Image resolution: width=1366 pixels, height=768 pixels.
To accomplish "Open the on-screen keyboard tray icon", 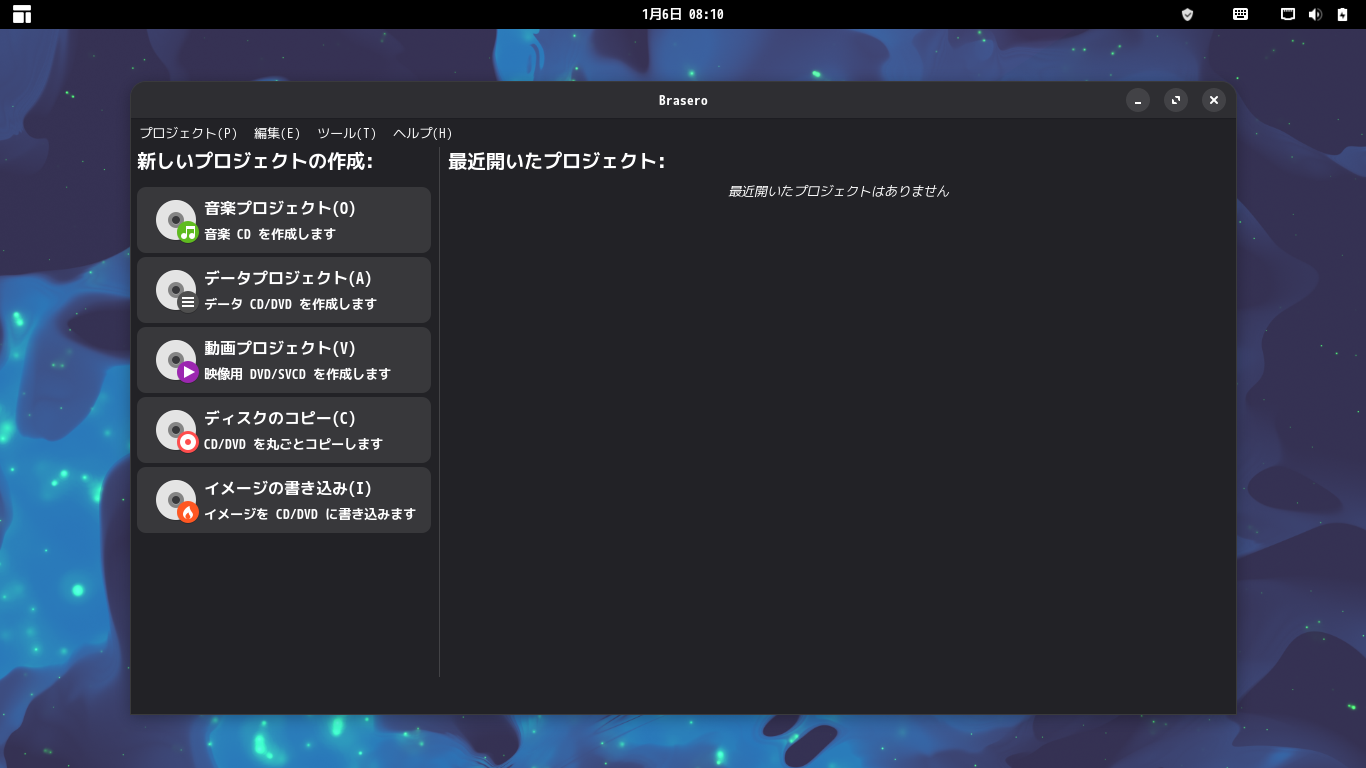I will pyautogui.click(x=1240, y=14).
